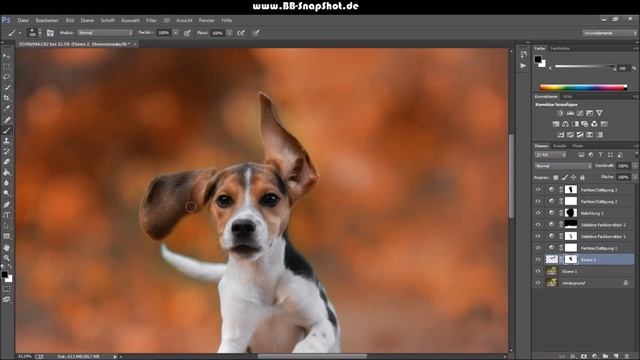Select the Eraser tool
The width and height of the screenshot is (640, 360).
point(7,162)
